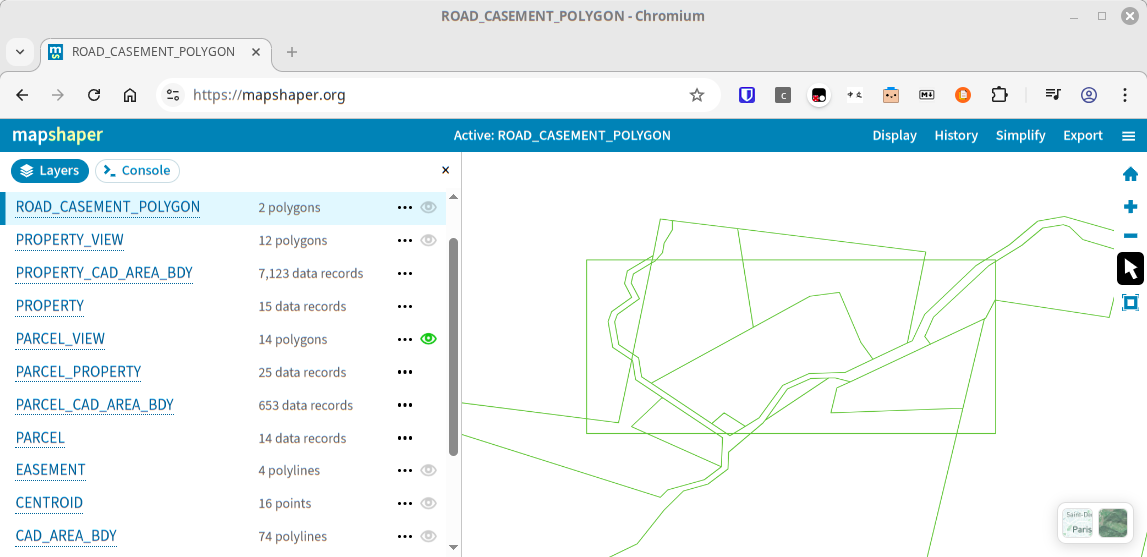1147x557 pixels.
Task: Open the Chromium three-dot menu
Action: (1125, 95)
